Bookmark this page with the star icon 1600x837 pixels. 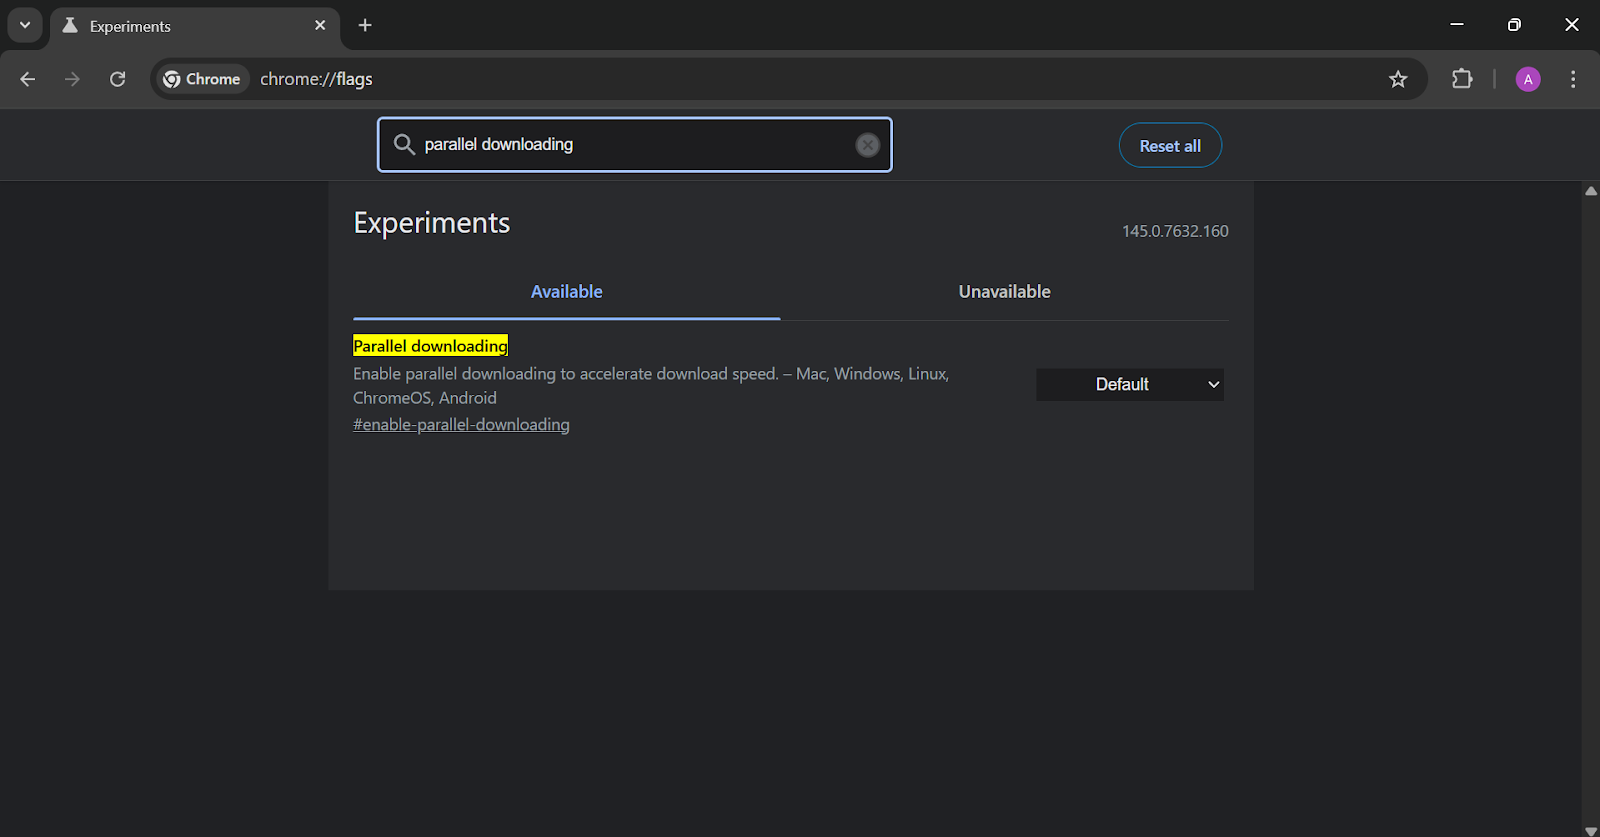pyautogui.click(x=1398, y=79)
